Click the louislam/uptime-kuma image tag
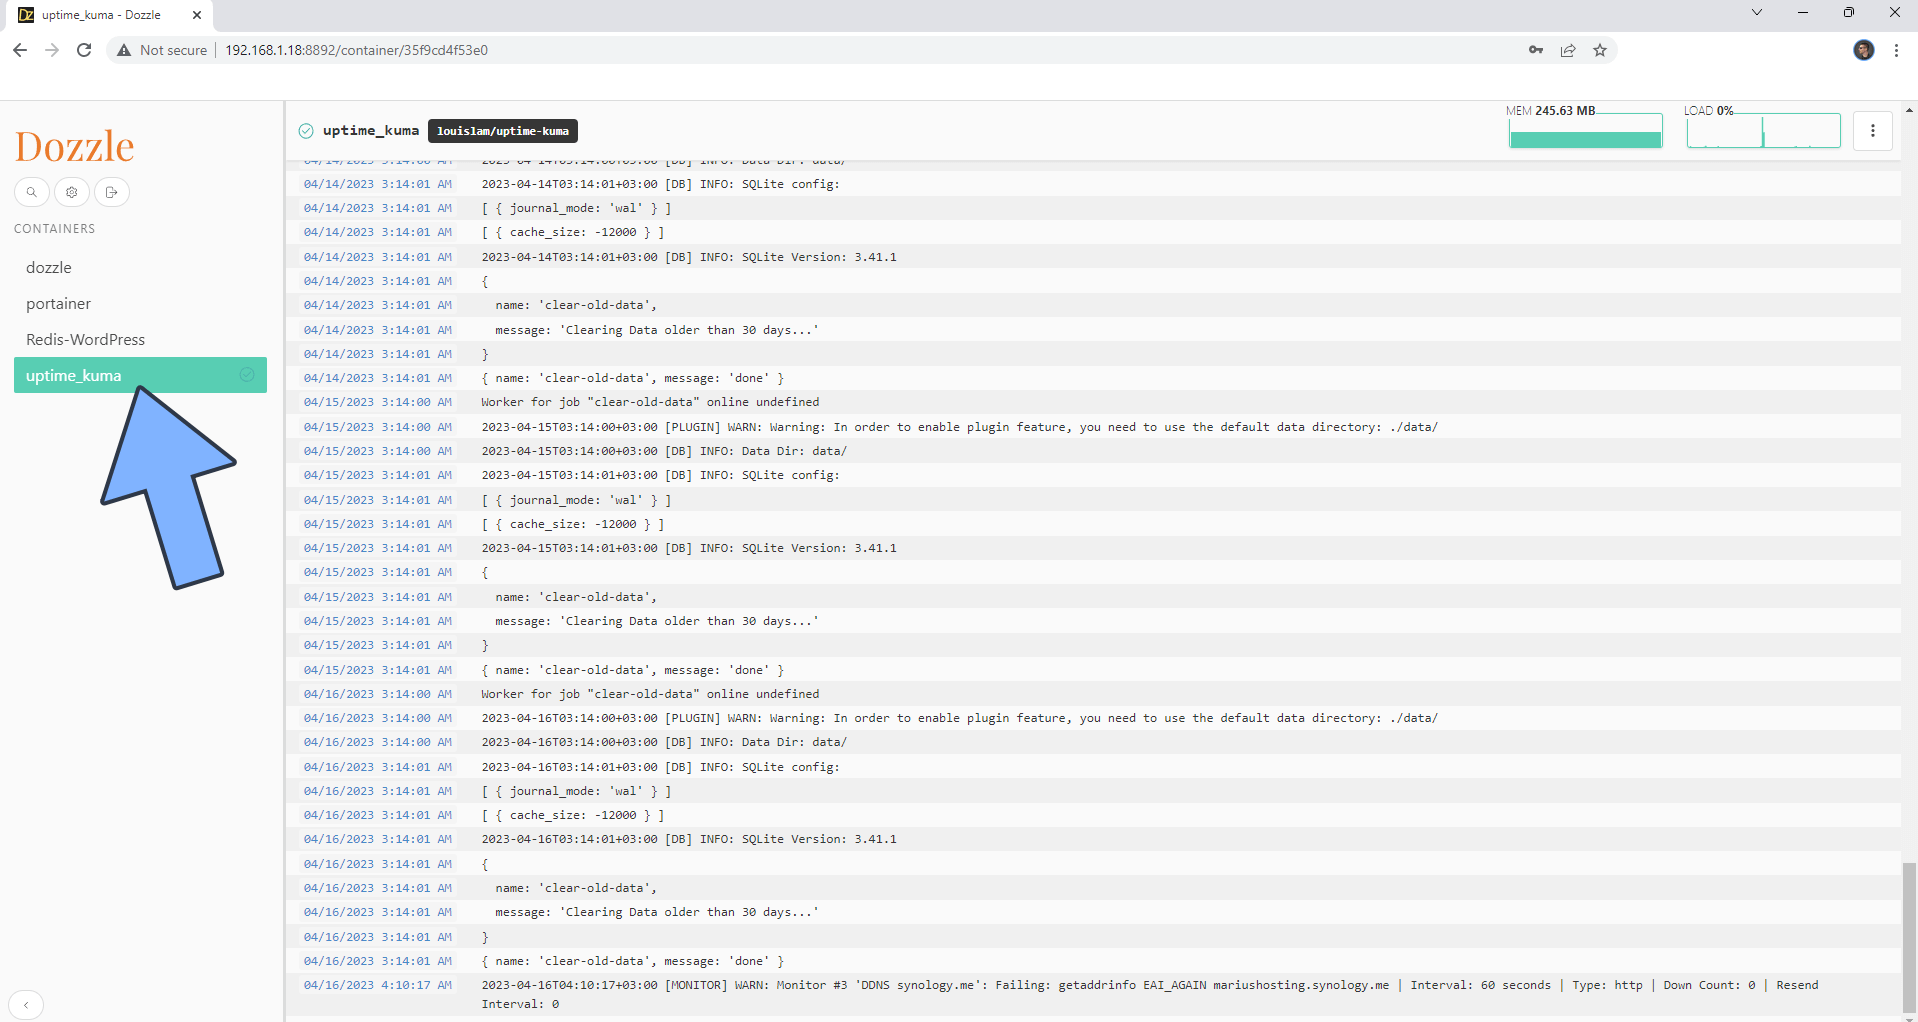Viewport: 1918px width, 1022px height. click(x=503, y=131)
